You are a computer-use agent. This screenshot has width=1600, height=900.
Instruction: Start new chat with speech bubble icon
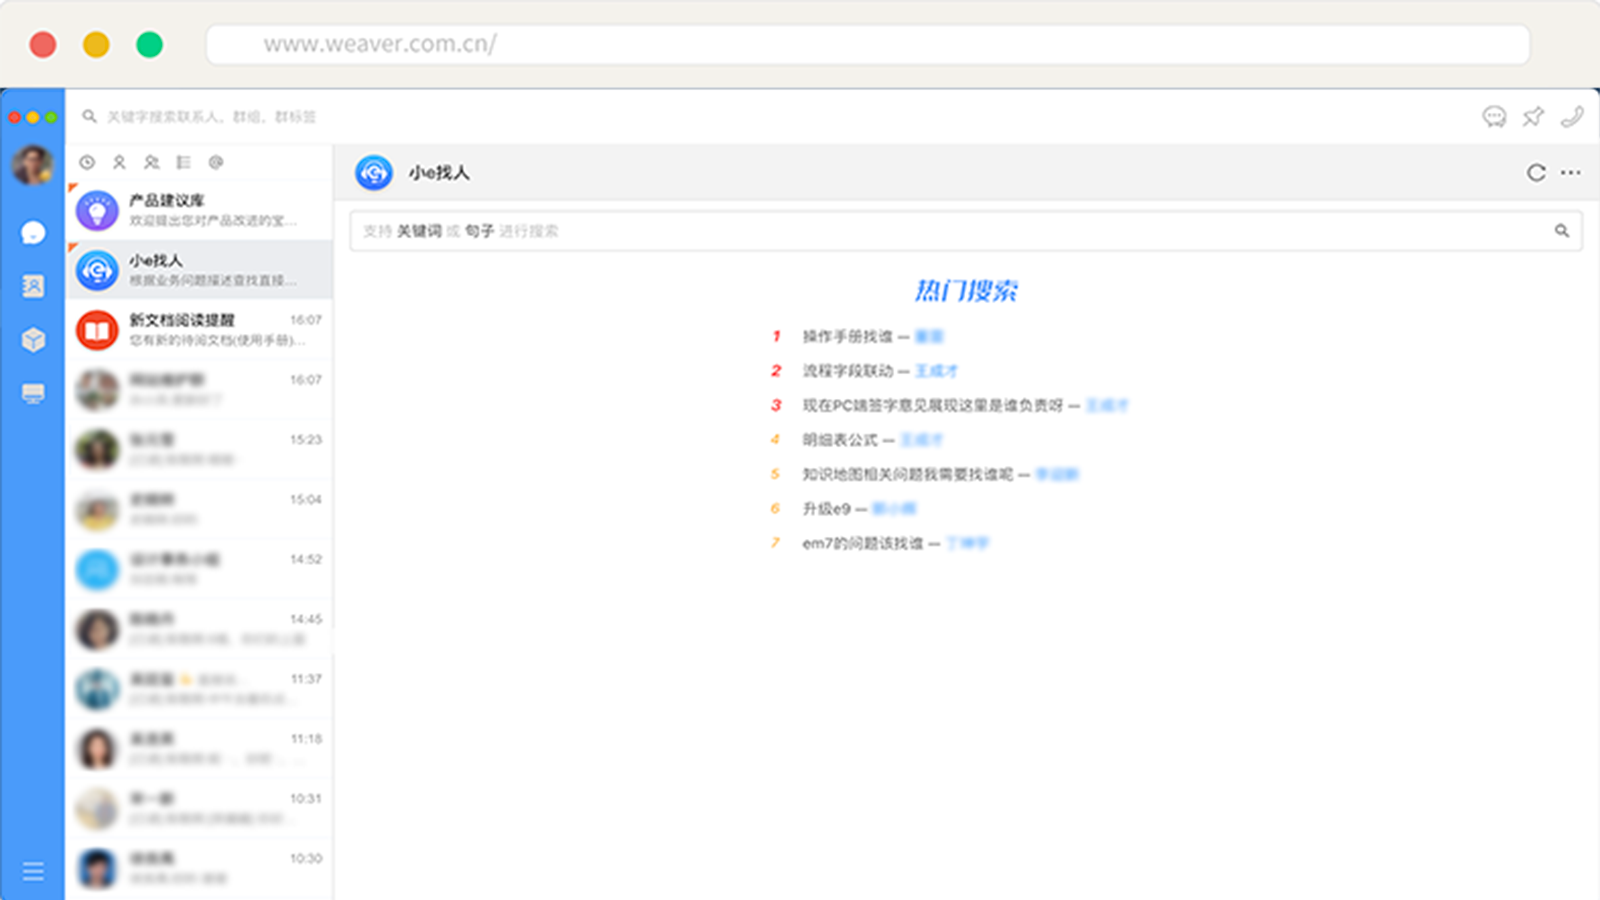pos(1494,117)
